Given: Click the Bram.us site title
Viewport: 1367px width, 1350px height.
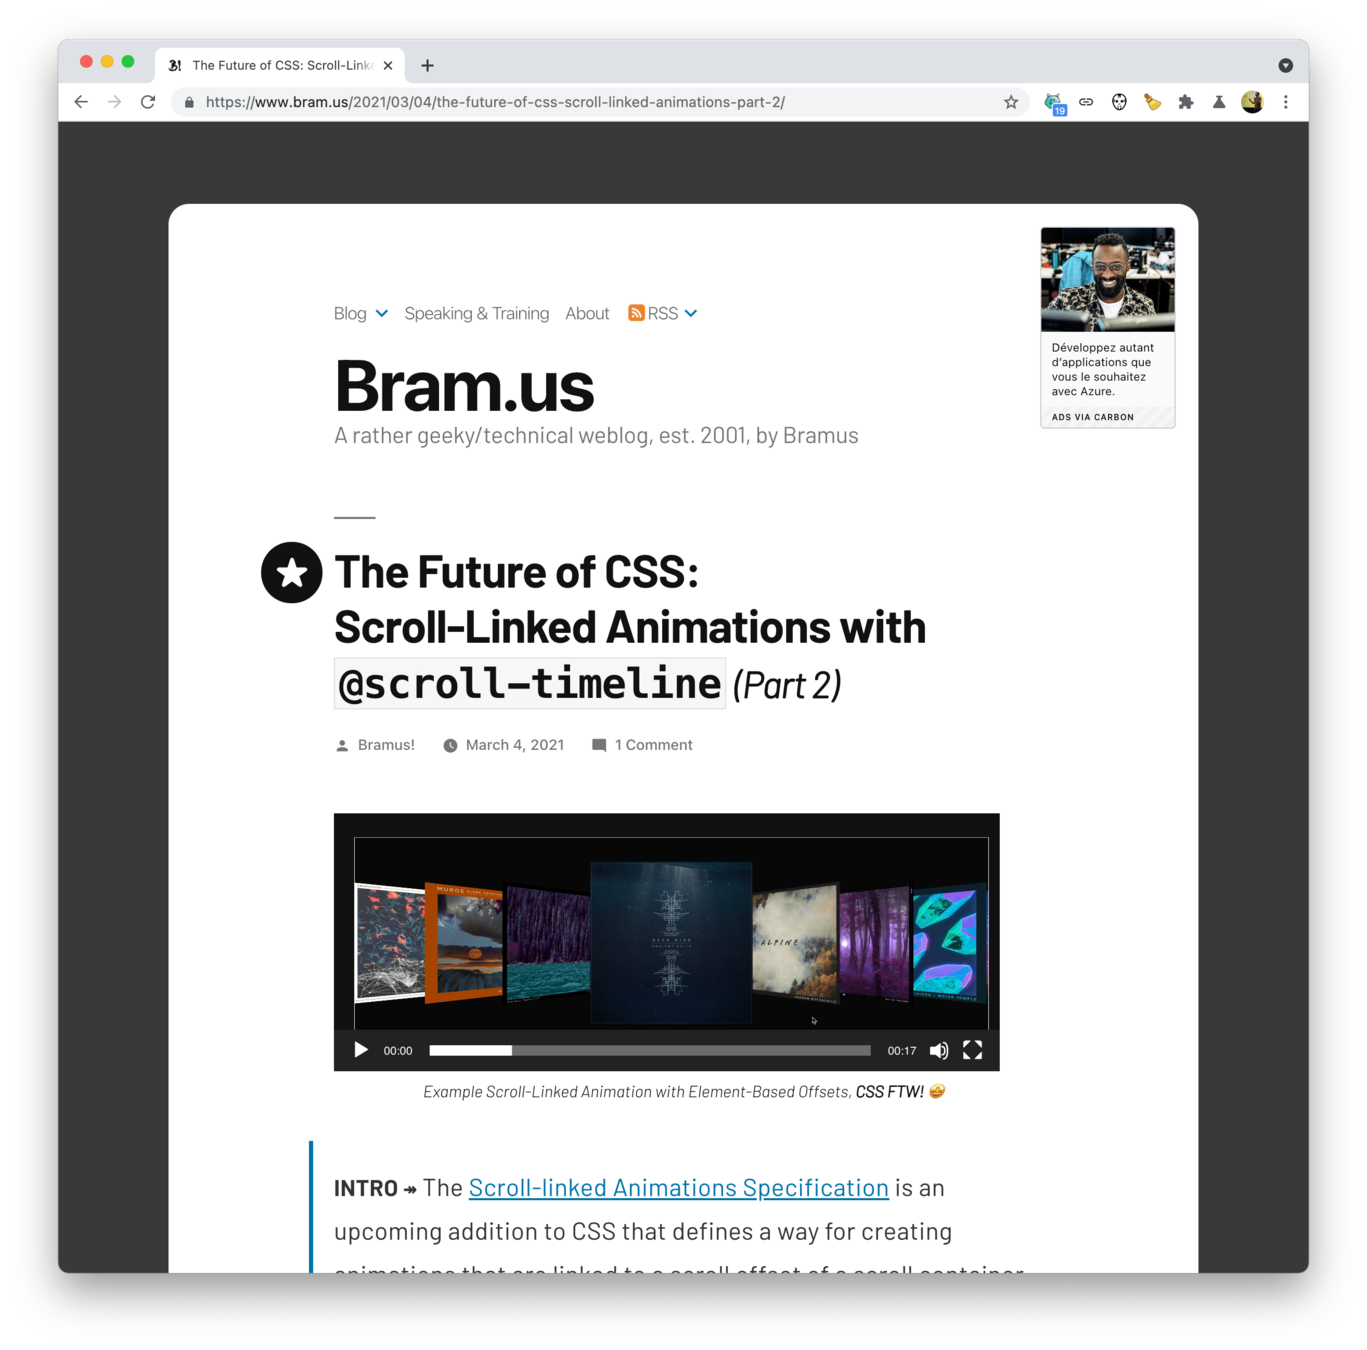Looking at the screenshot, I should pos(464,386).
